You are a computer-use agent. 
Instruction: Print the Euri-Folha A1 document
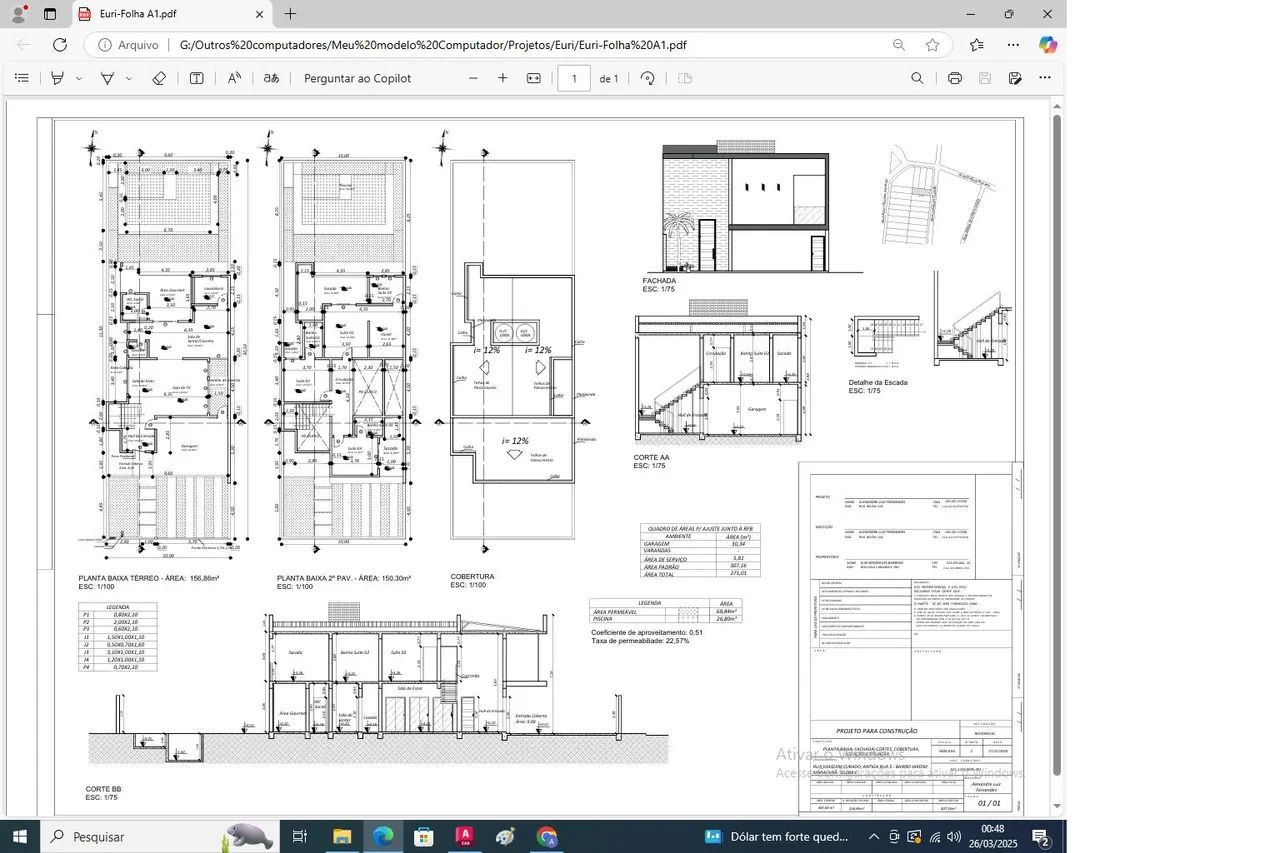[955, 77]
